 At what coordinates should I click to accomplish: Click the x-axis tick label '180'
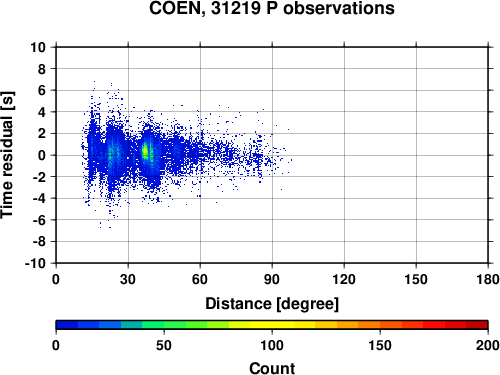487,279
